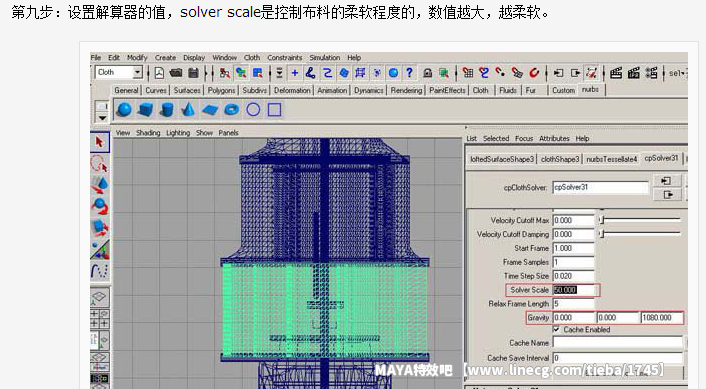
Task: Click the output operations arrow icon
Action: click(x=575, y=72)
